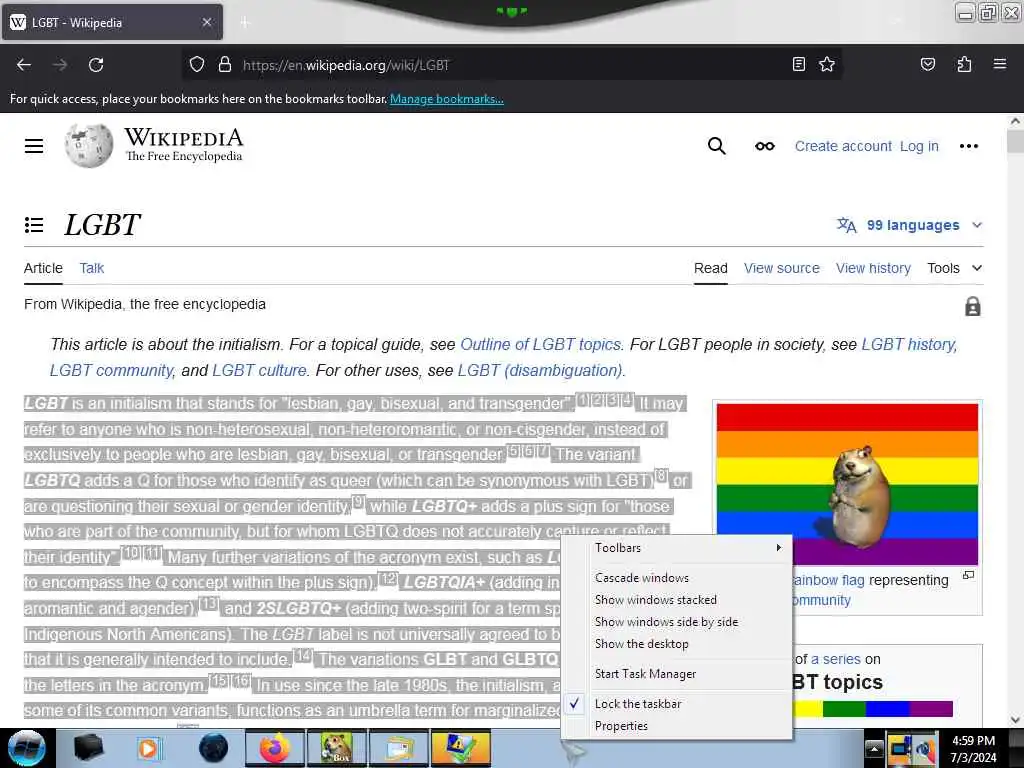This screenshot has width=1024, height=768.
Task: Open the Sandboxie Box taskbar icon
Action: [x=336, y=748]
